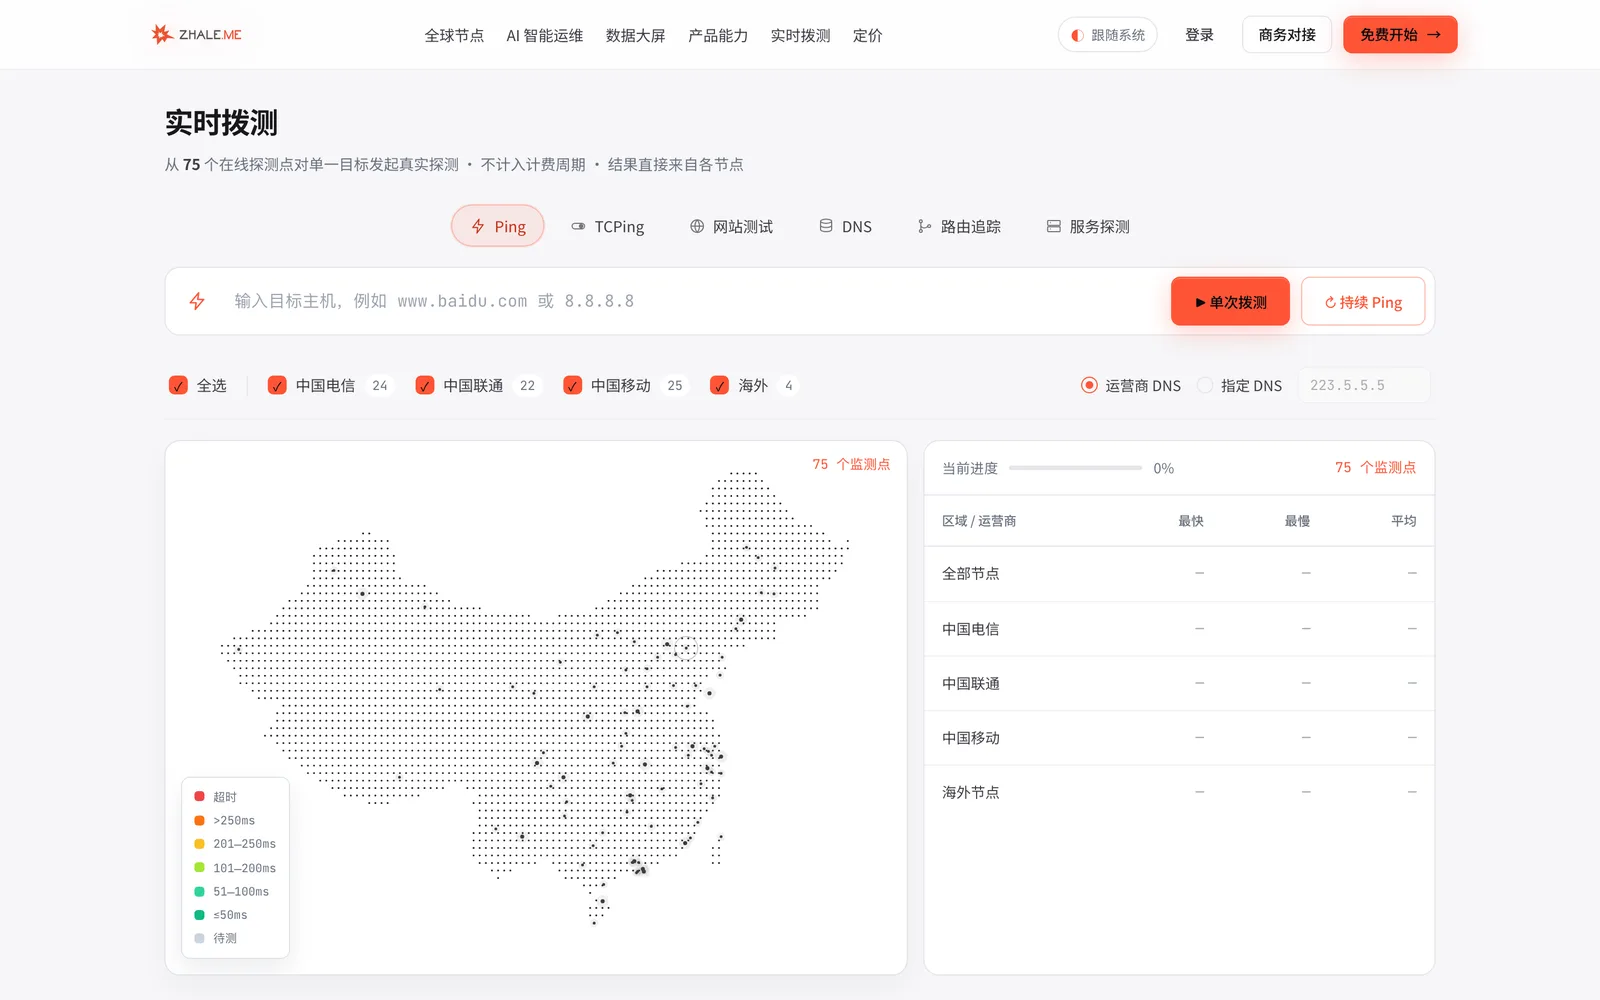Uncheck the 中国移动 checkbox
Viewport: 1600px width, 1000px height.
572,385
